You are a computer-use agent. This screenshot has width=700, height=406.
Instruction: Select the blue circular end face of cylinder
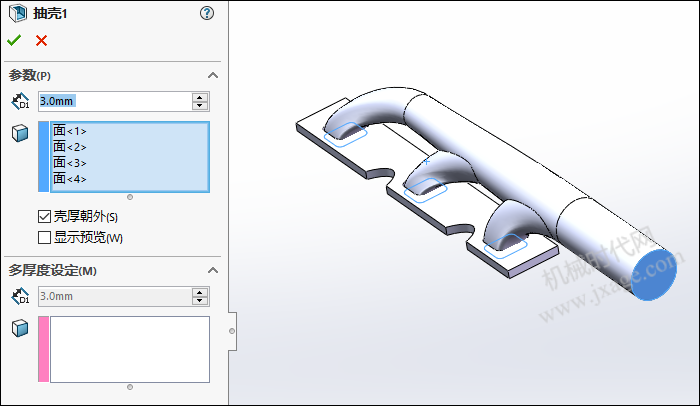pos(654,275)
